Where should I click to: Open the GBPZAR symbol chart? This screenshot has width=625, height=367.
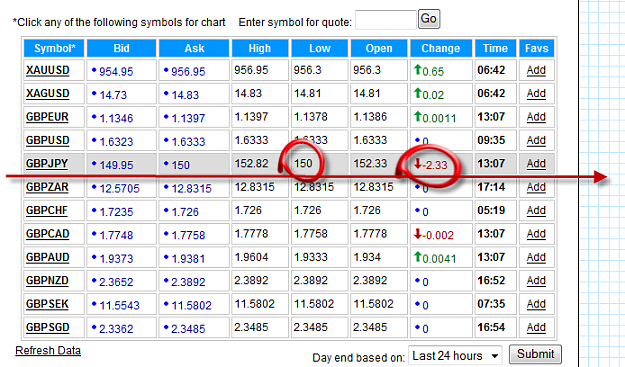point(47,187)
